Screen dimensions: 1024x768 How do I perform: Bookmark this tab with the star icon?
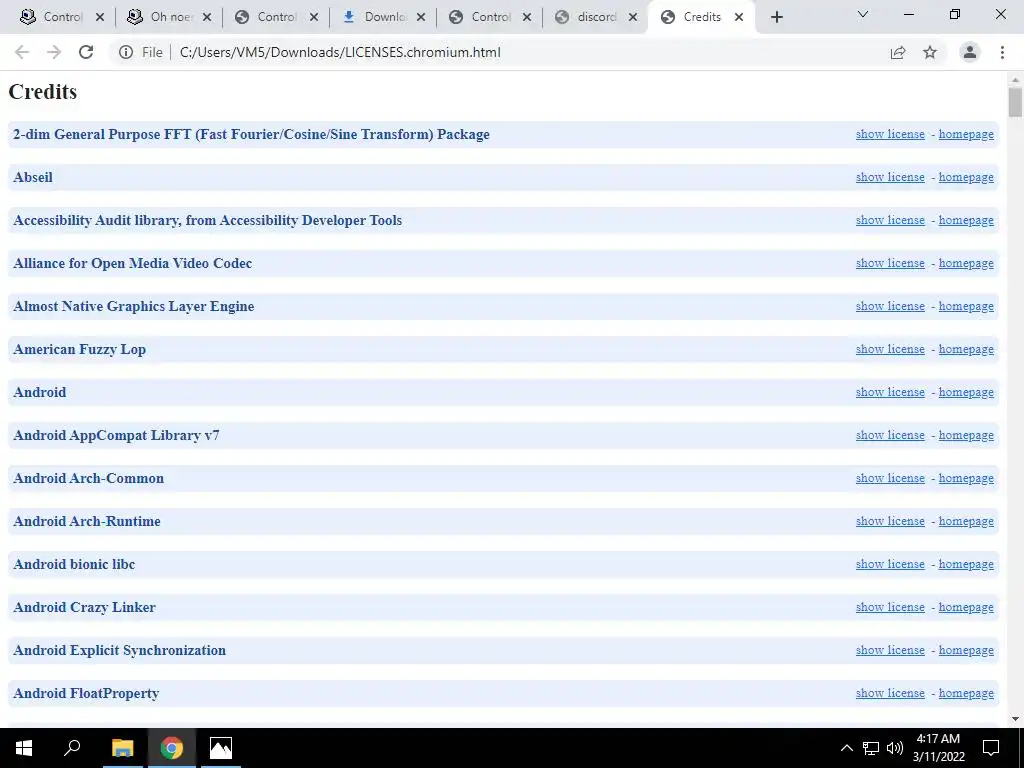point(930,52)
